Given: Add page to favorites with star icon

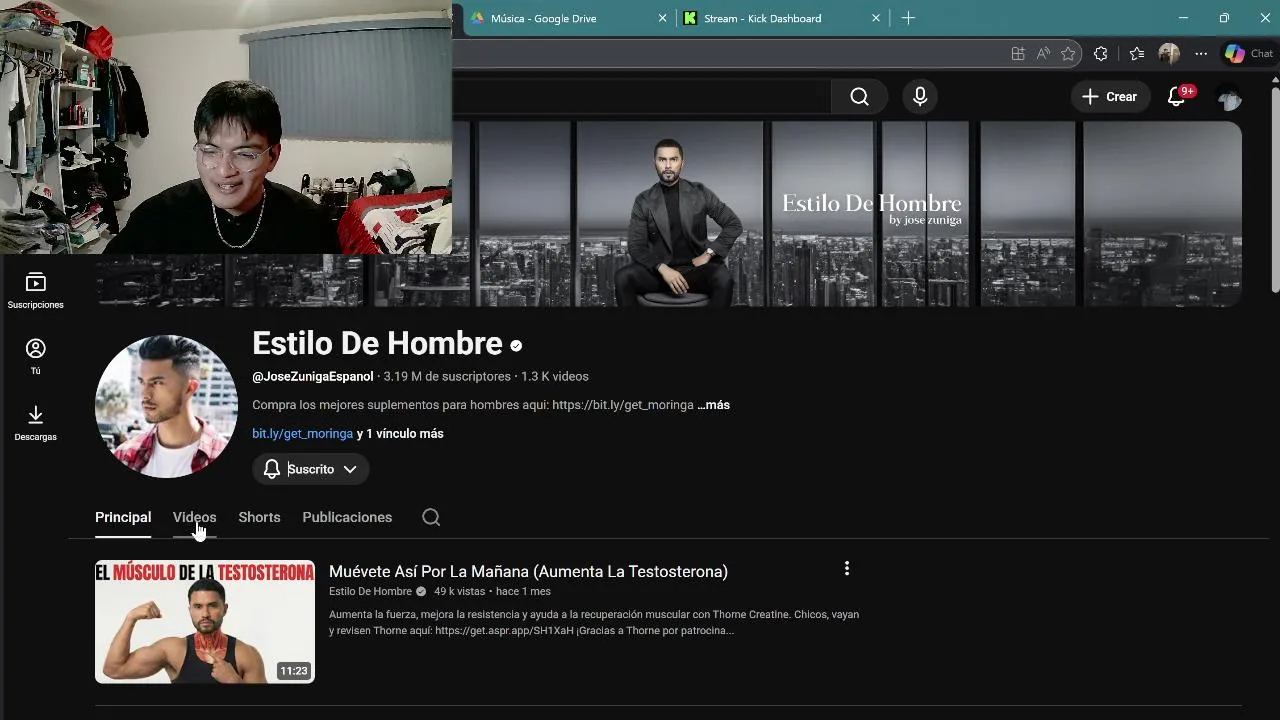Looking at the screenshot, I should click(x=1068, y=54).
